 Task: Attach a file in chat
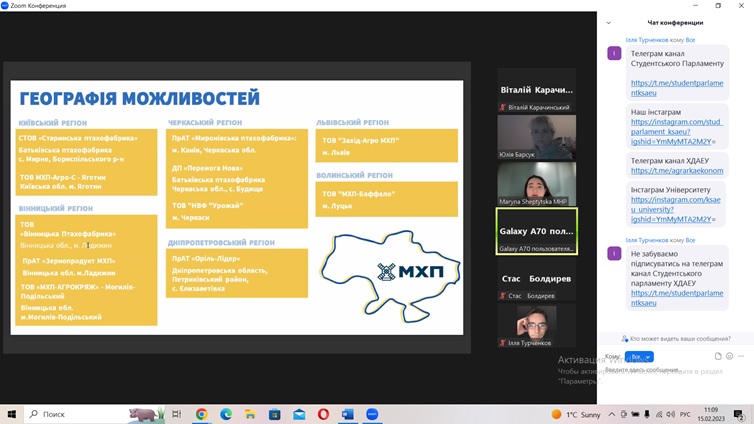718,356
